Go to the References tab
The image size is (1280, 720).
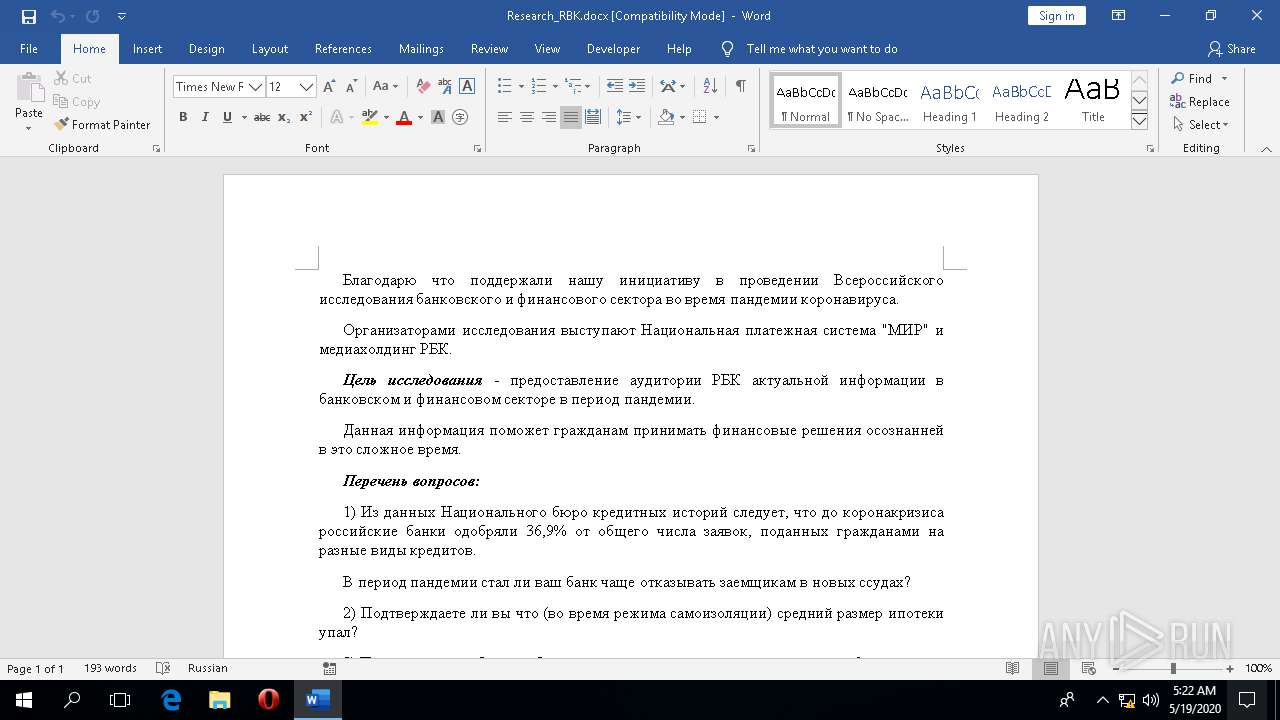[x=343, y=49]
